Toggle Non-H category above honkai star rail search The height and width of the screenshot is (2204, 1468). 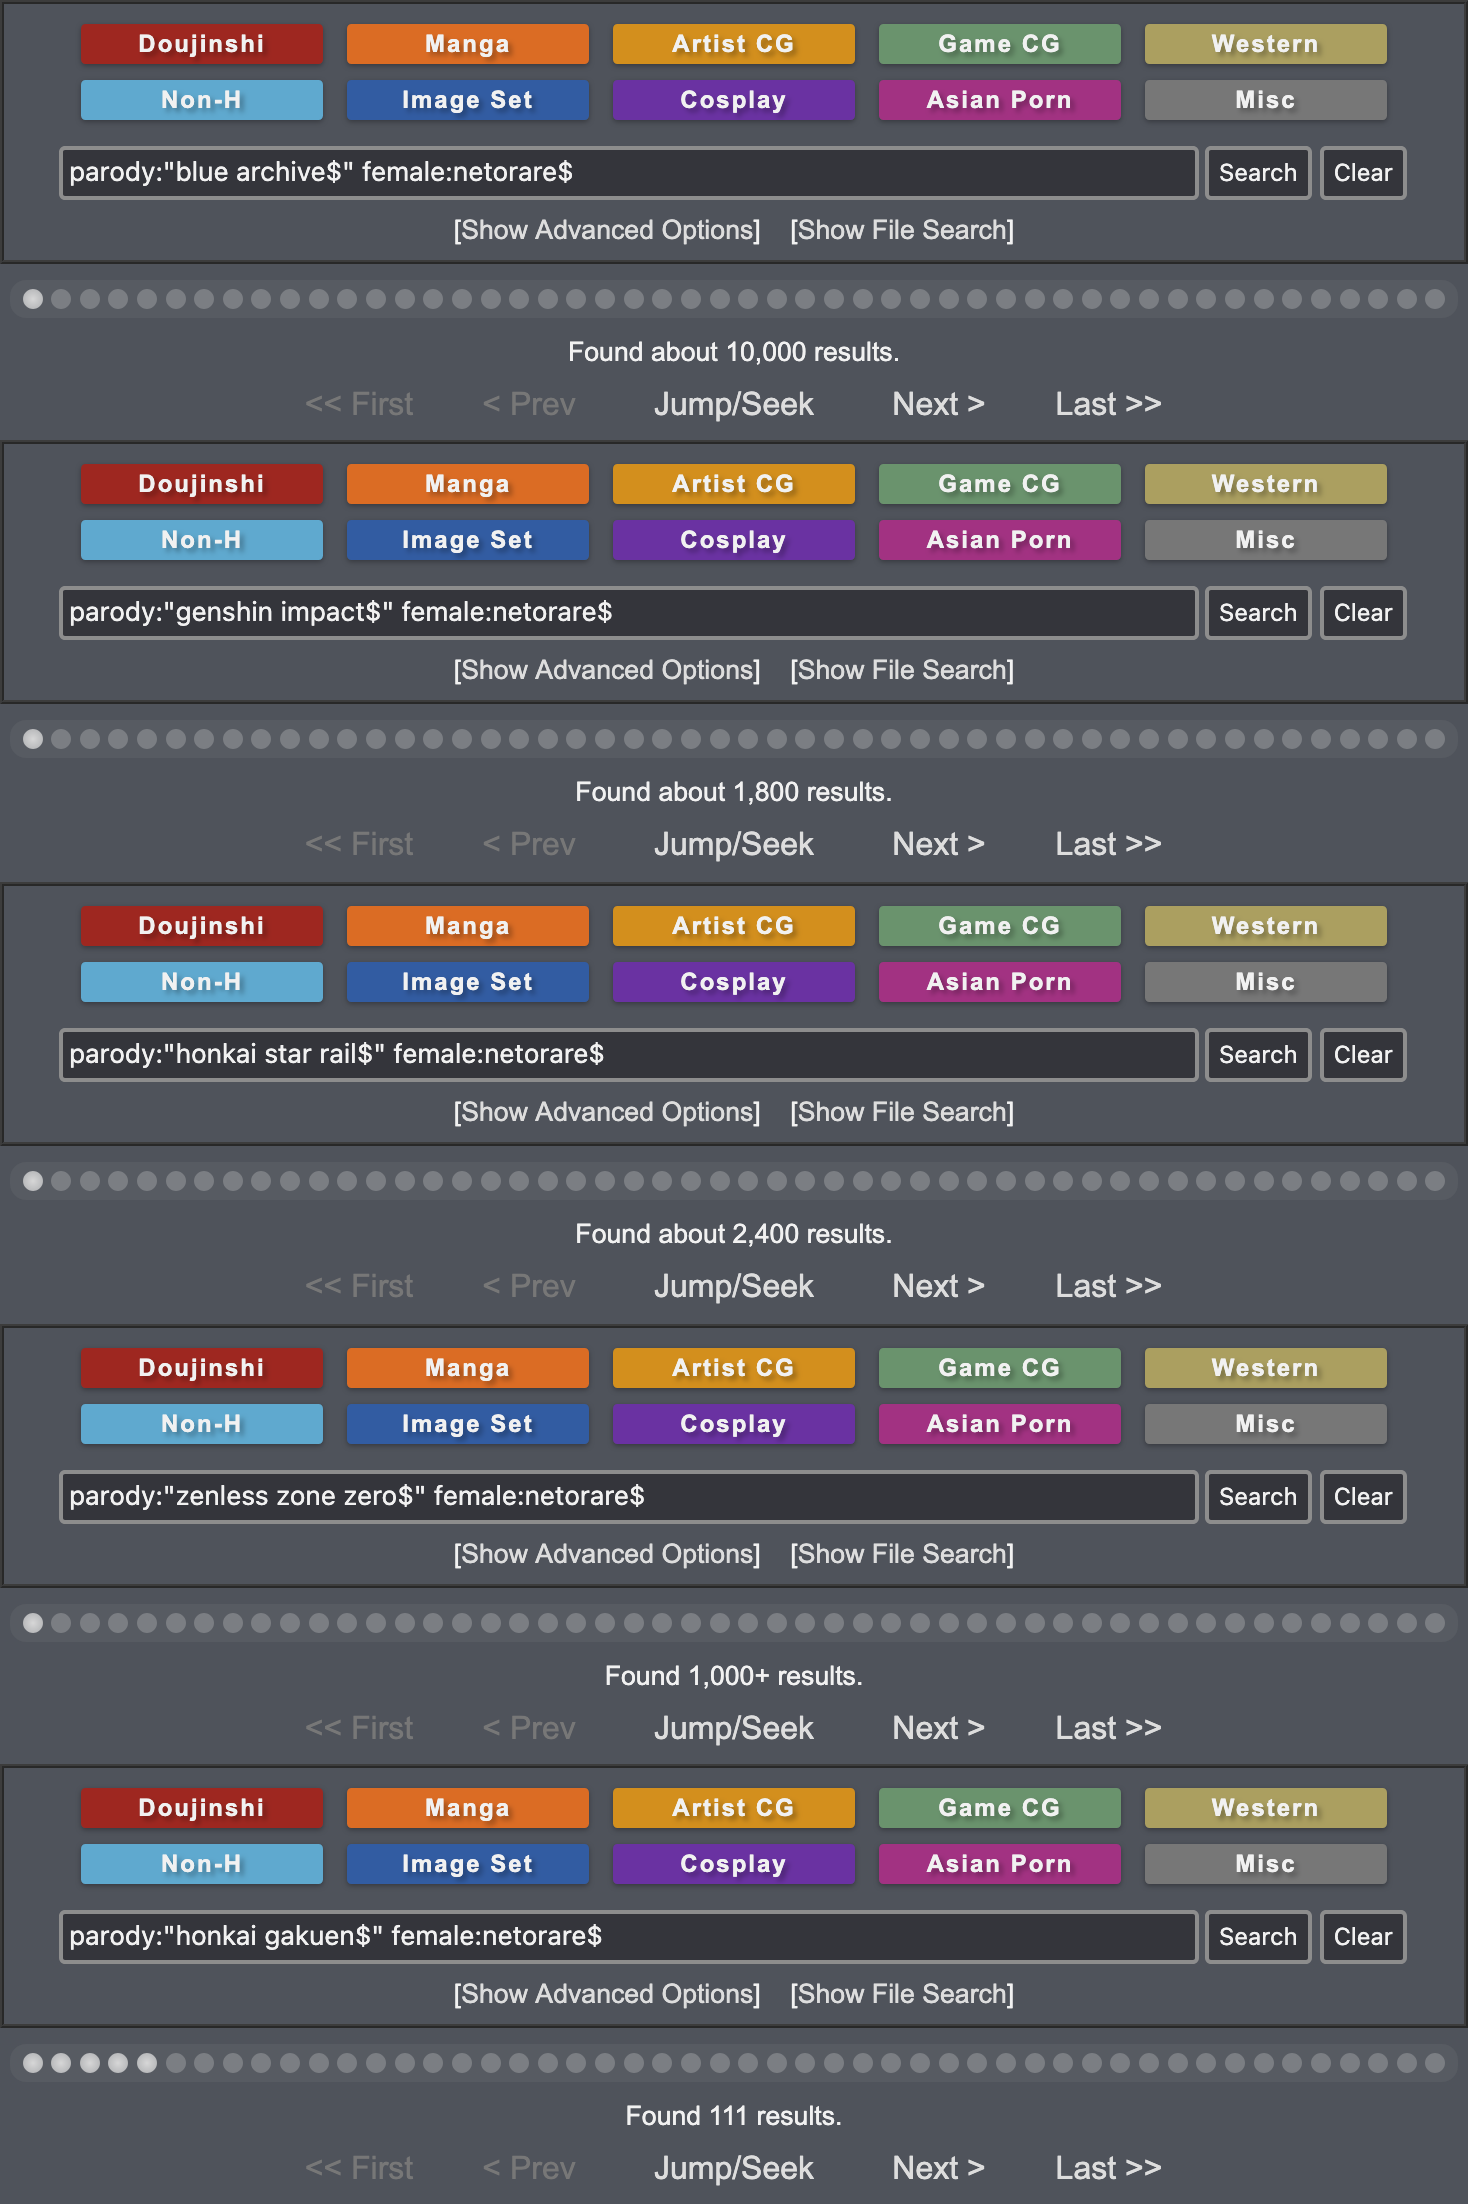click(201, 982)
